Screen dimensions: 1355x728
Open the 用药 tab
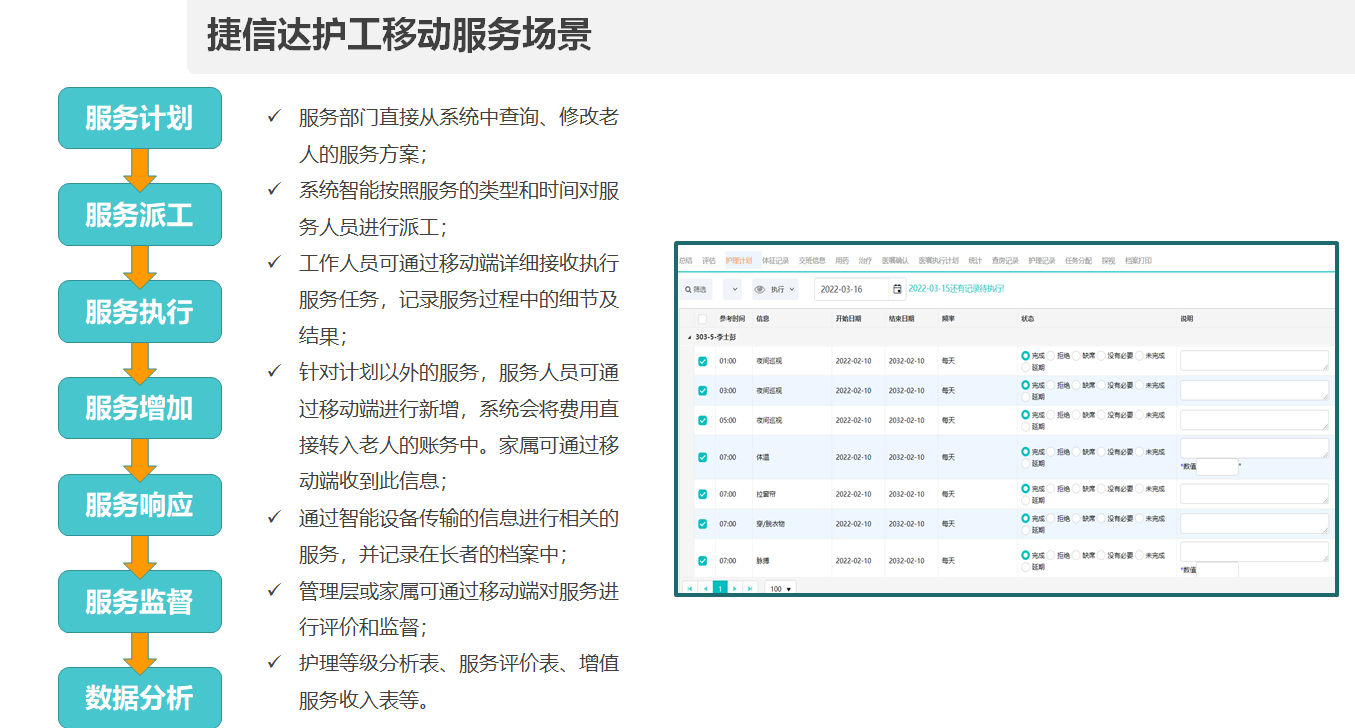tap(842, 261)
